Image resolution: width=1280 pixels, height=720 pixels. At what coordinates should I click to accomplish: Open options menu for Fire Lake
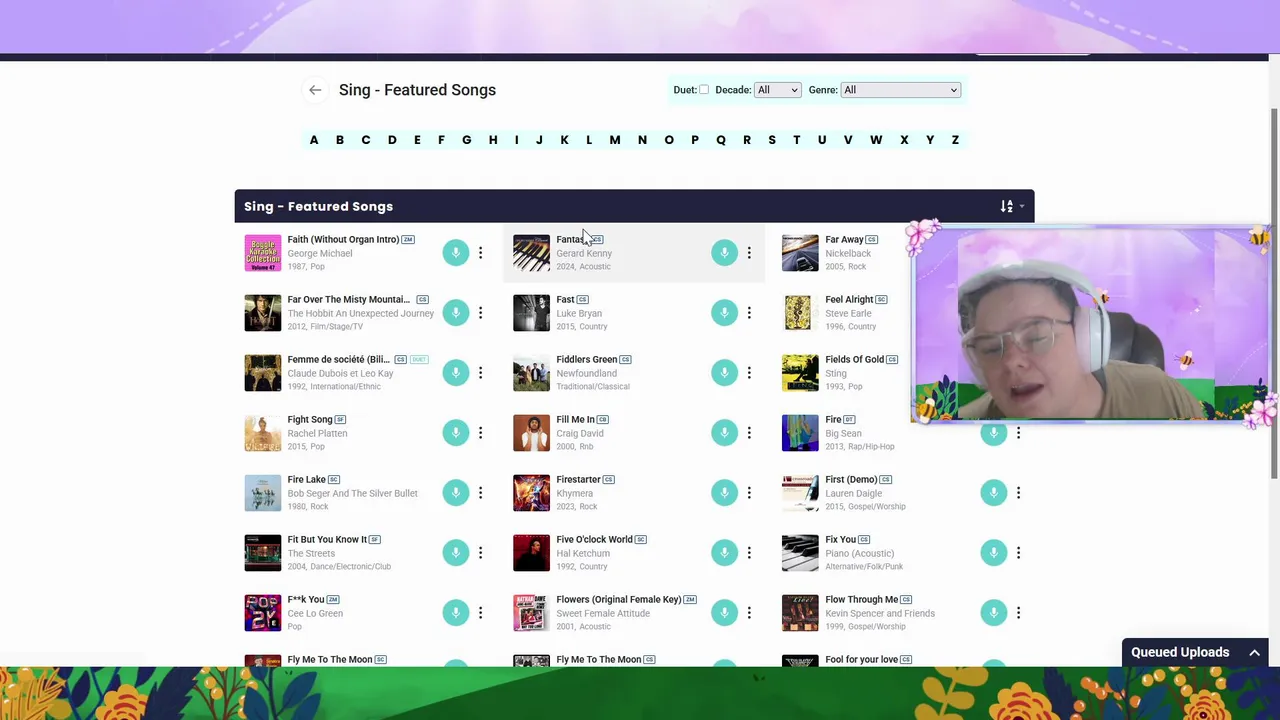tap(480, 493)
